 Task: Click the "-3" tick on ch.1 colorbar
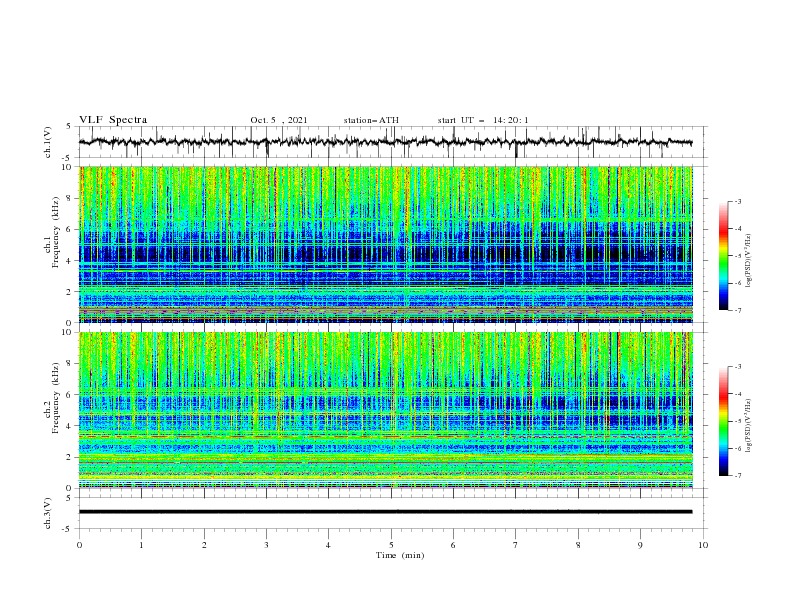point(737,201)
